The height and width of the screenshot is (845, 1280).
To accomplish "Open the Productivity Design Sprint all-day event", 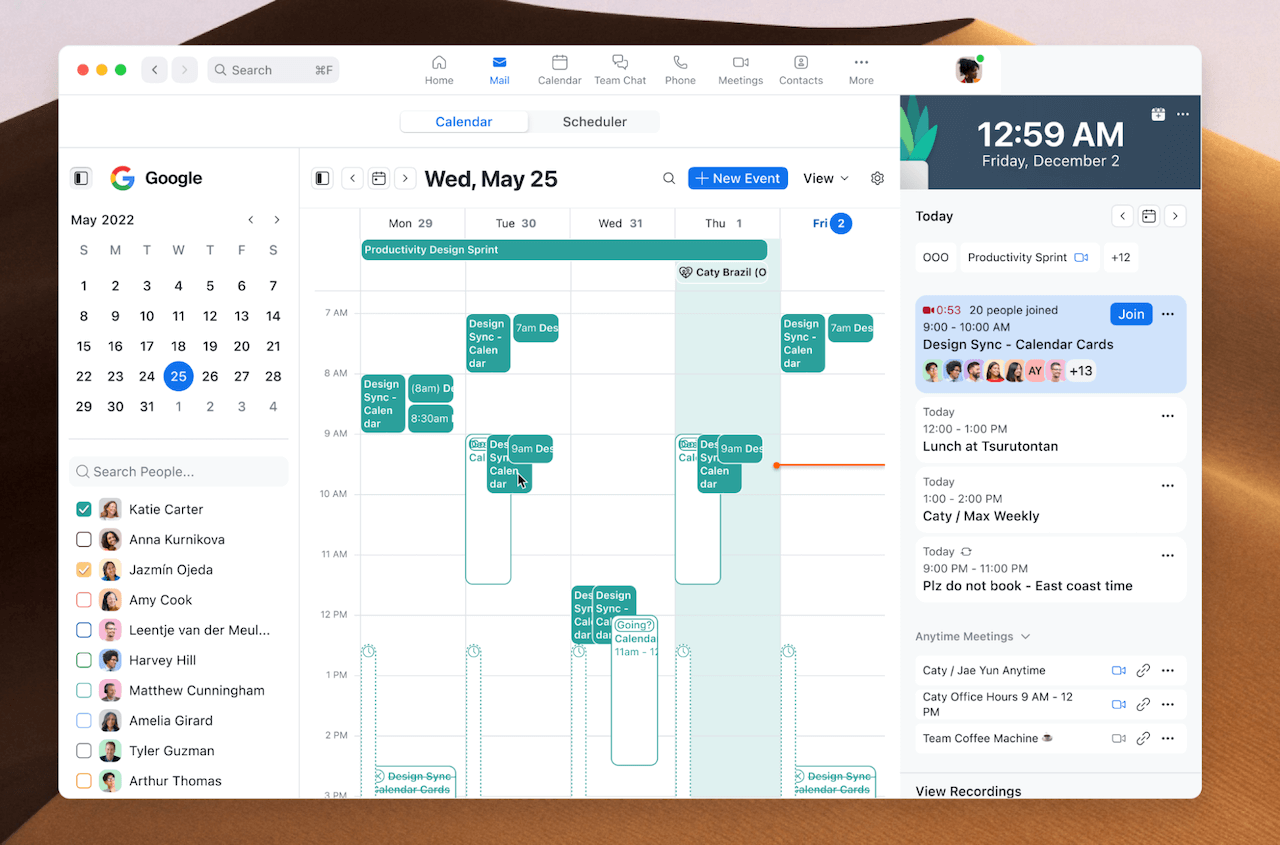I will [x=564, y=250].
